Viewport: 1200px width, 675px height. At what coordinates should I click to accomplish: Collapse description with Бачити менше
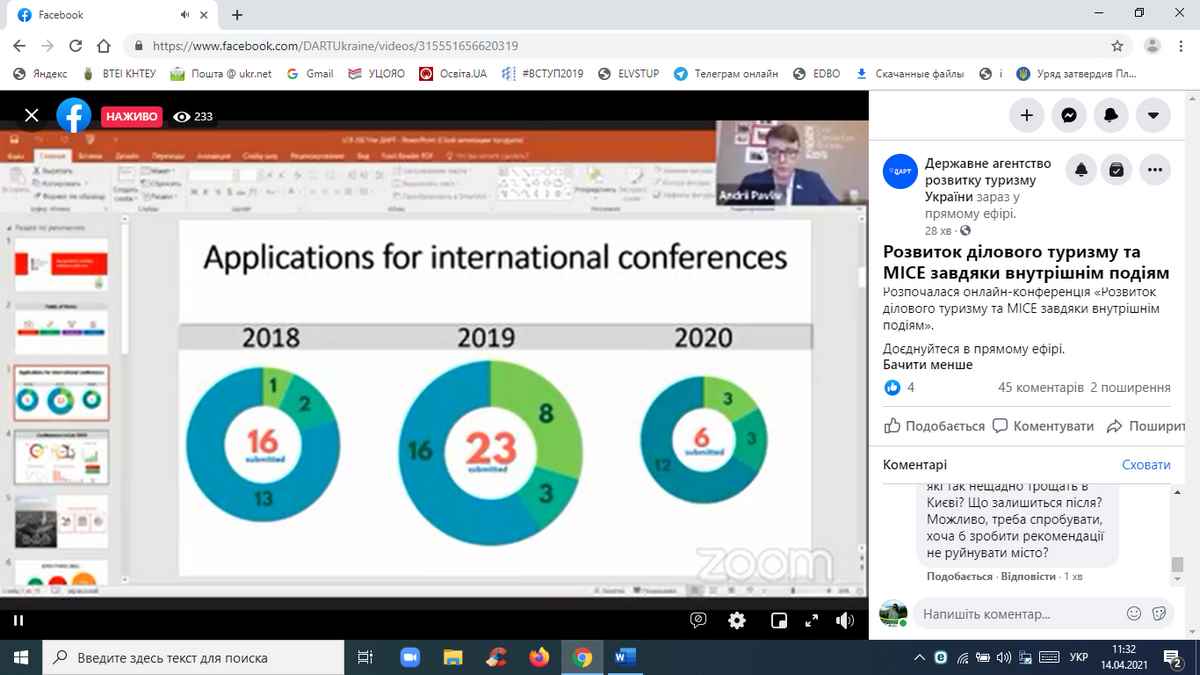(927, 365)
